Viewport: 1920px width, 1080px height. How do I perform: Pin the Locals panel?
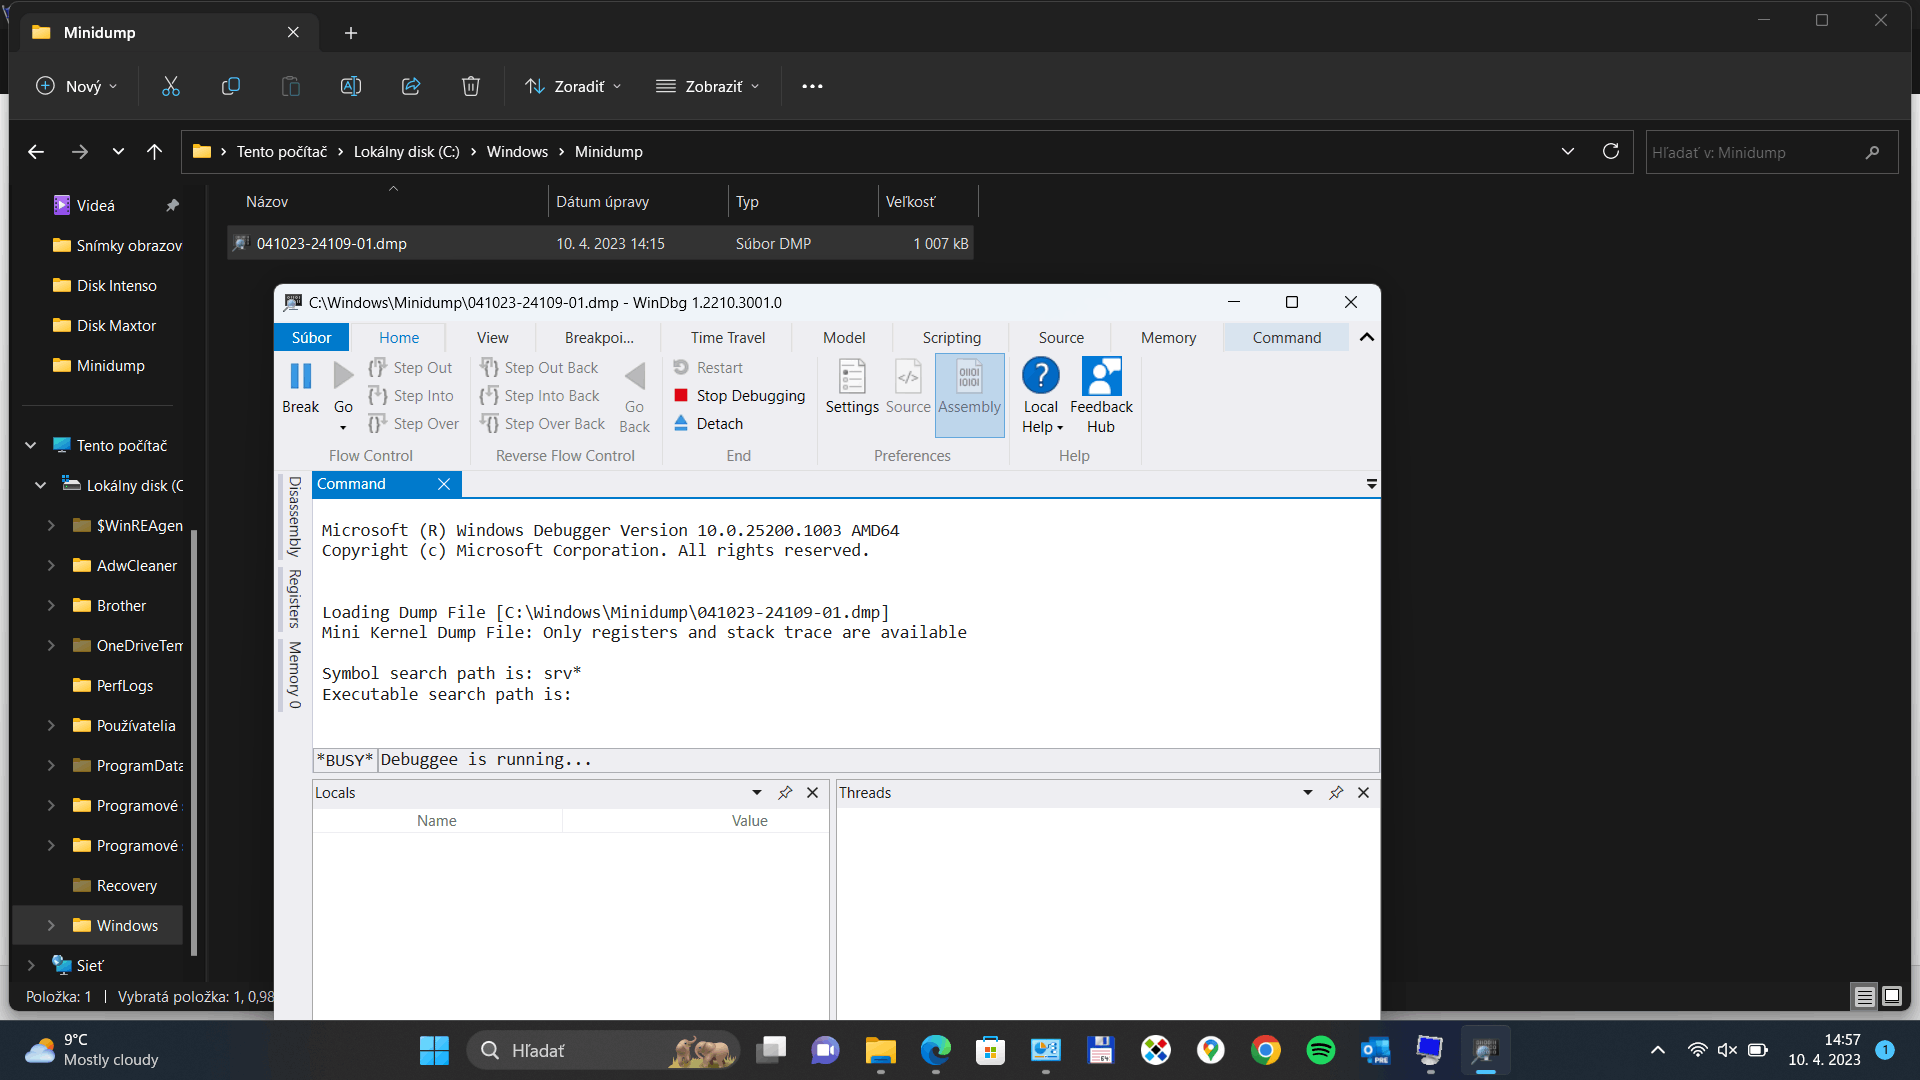pyautogui.click(x=785, y=793)
